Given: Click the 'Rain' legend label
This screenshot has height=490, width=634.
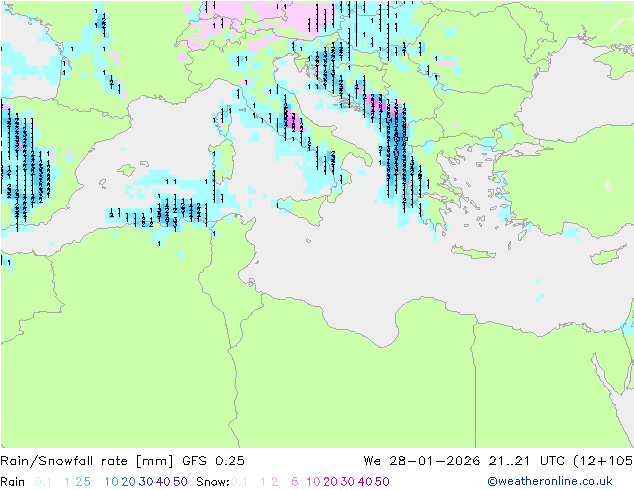Looking at the screenshot, I should tap(13, 482).
